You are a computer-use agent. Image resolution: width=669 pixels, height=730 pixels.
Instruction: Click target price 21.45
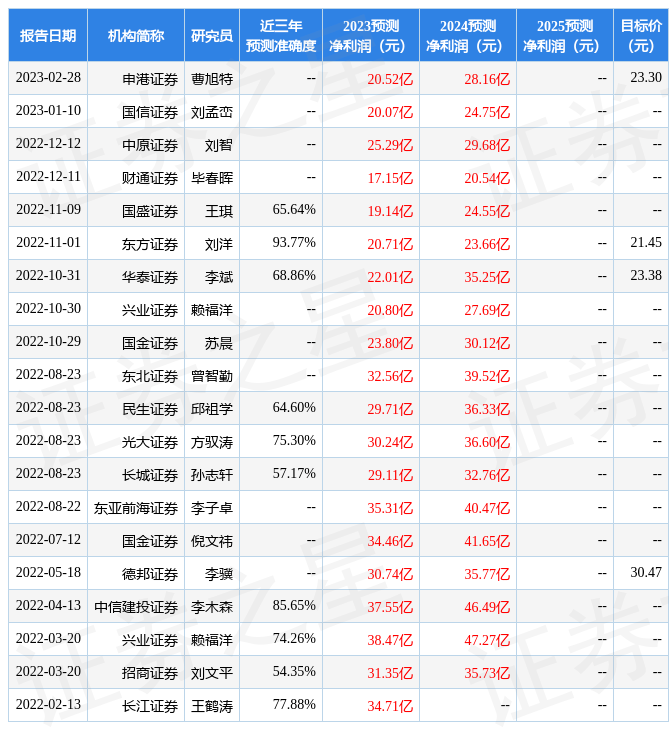point(646,243)
